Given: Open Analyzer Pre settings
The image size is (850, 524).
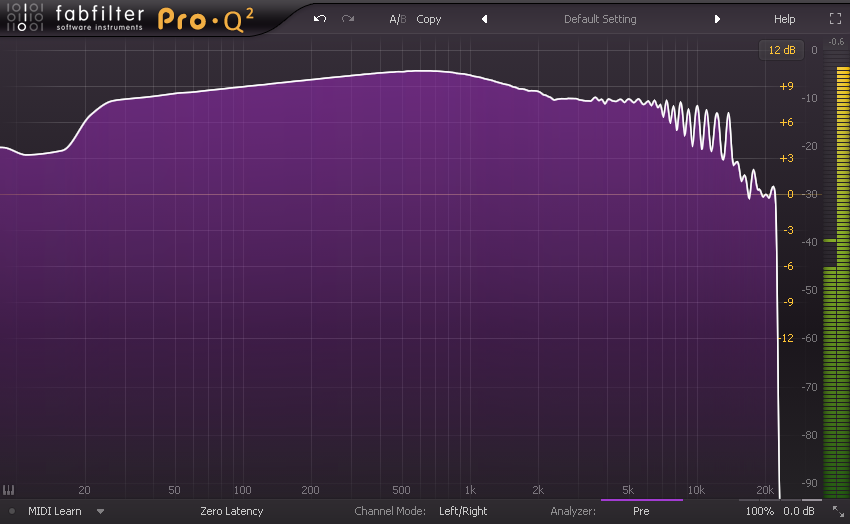Looking at the screenshot, I should (x=641, y=511).
